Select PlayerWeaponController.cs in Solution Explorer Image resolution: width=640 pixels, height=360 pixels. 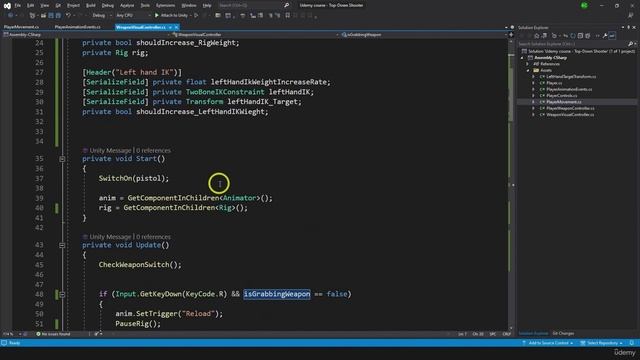tap(570, 108)
